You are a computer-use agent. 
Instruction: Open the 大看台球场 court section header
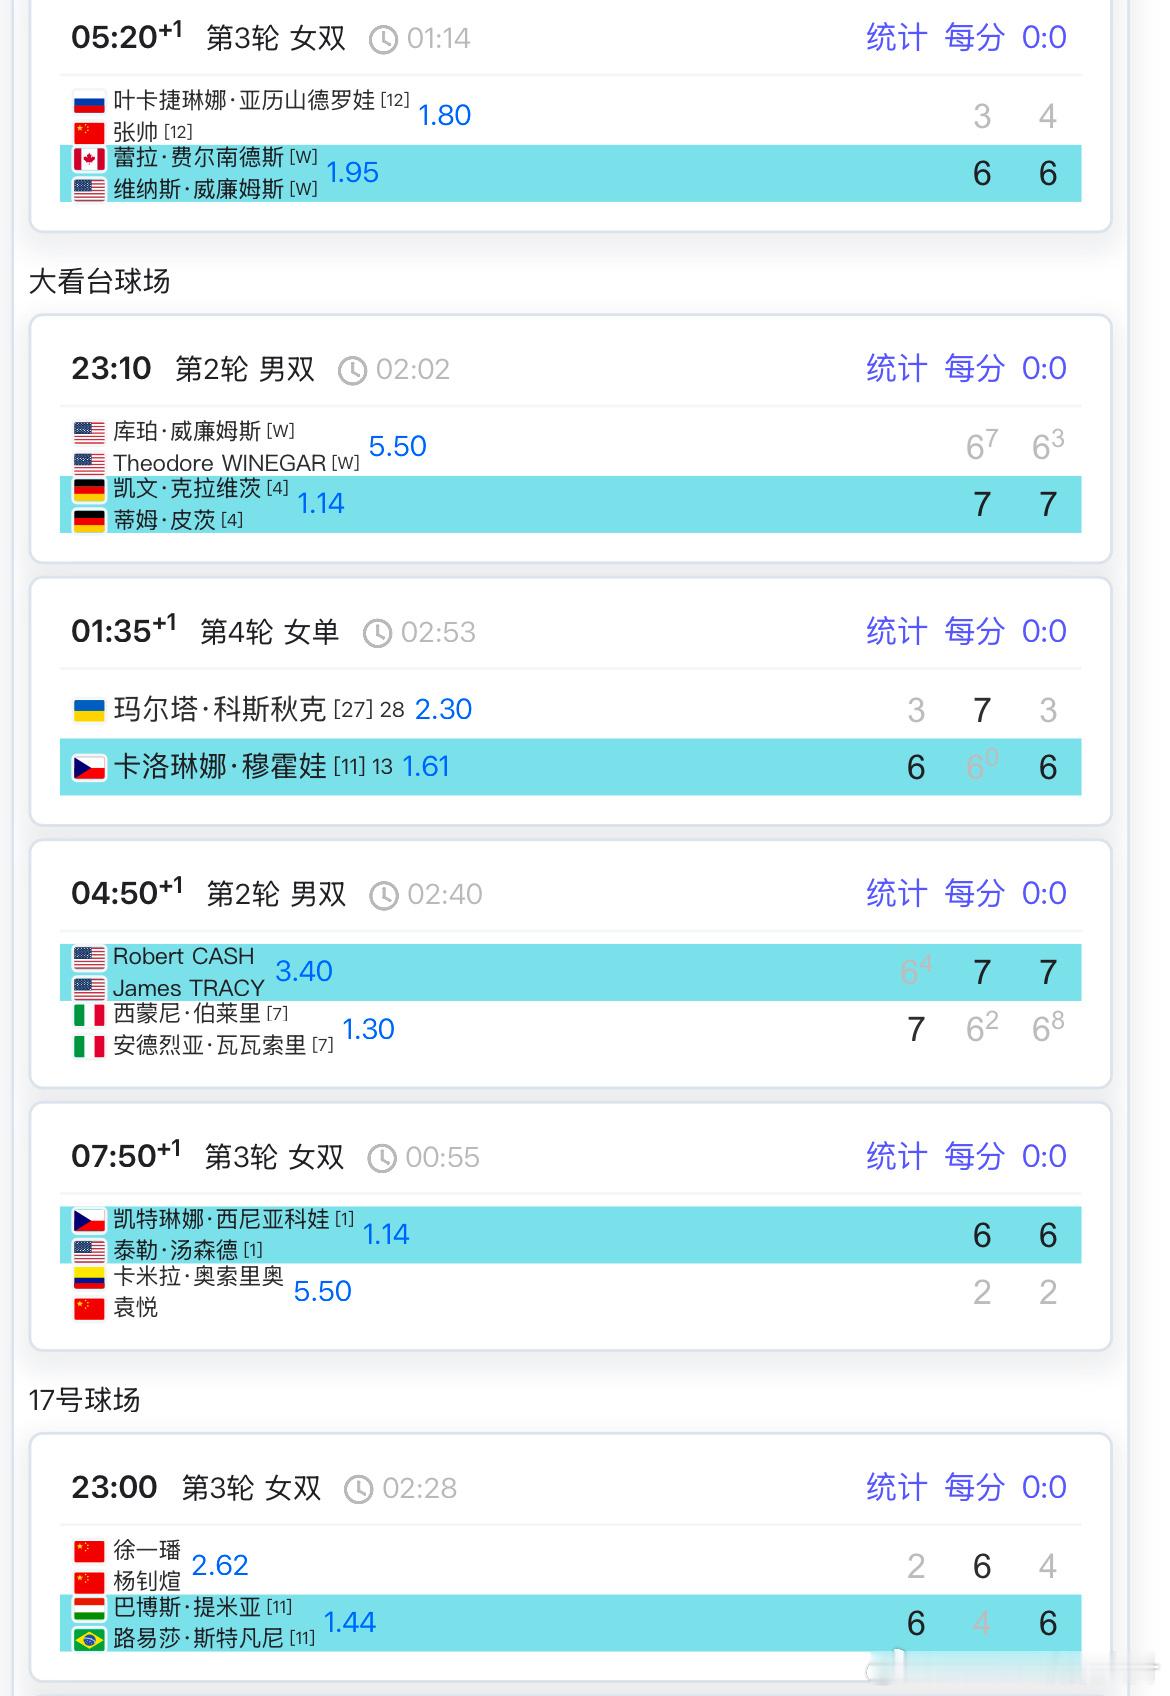pos(100,282)
